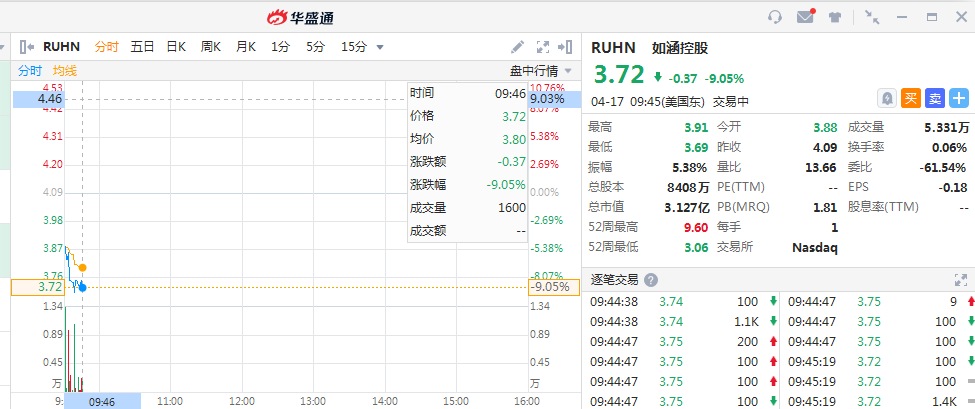
Task: Click 总市值 value 3.127亿
Action: (688, 207)
